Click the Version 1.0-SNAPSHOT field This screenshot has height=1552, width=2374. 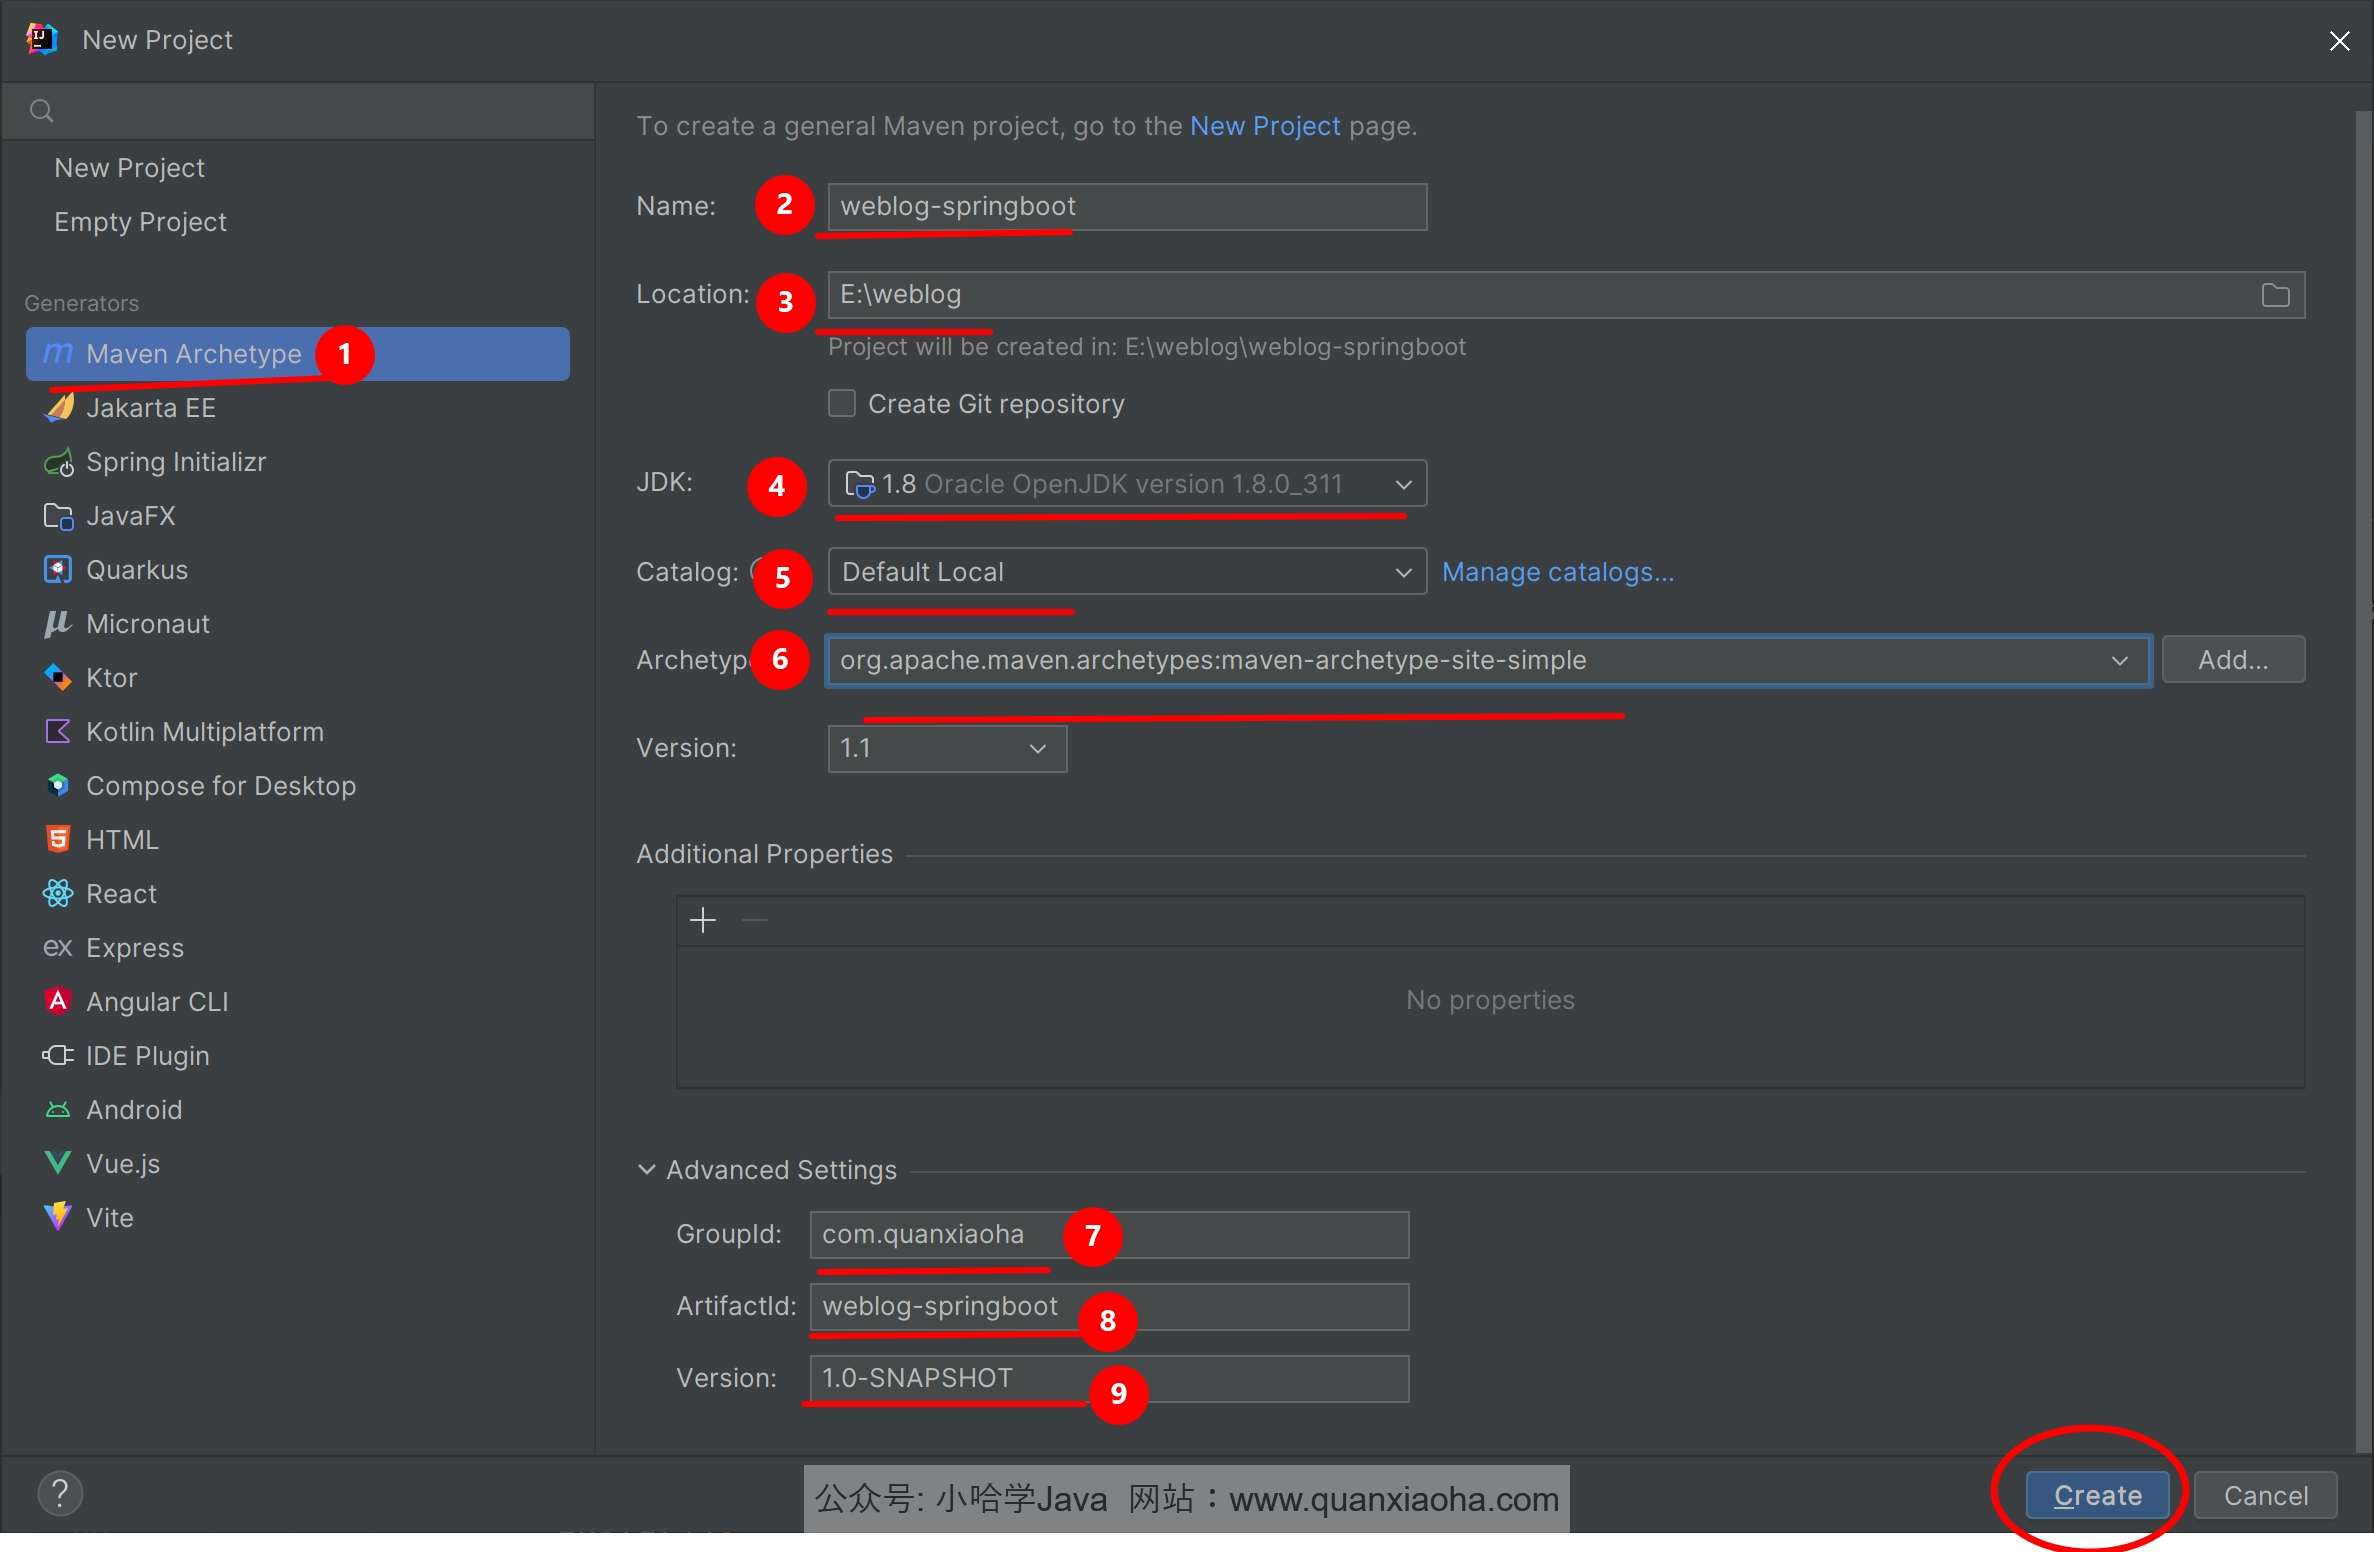(x=1109, y=1379)
